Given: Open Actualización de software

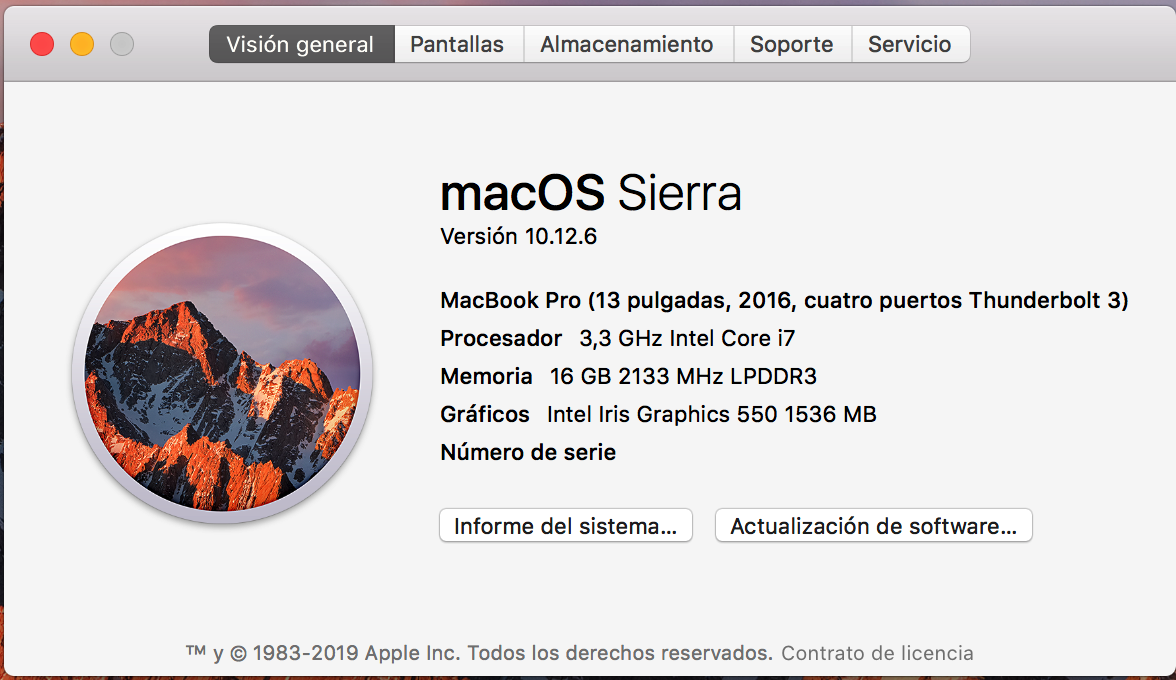Looking at the screenshot, I should coord(873,526).
